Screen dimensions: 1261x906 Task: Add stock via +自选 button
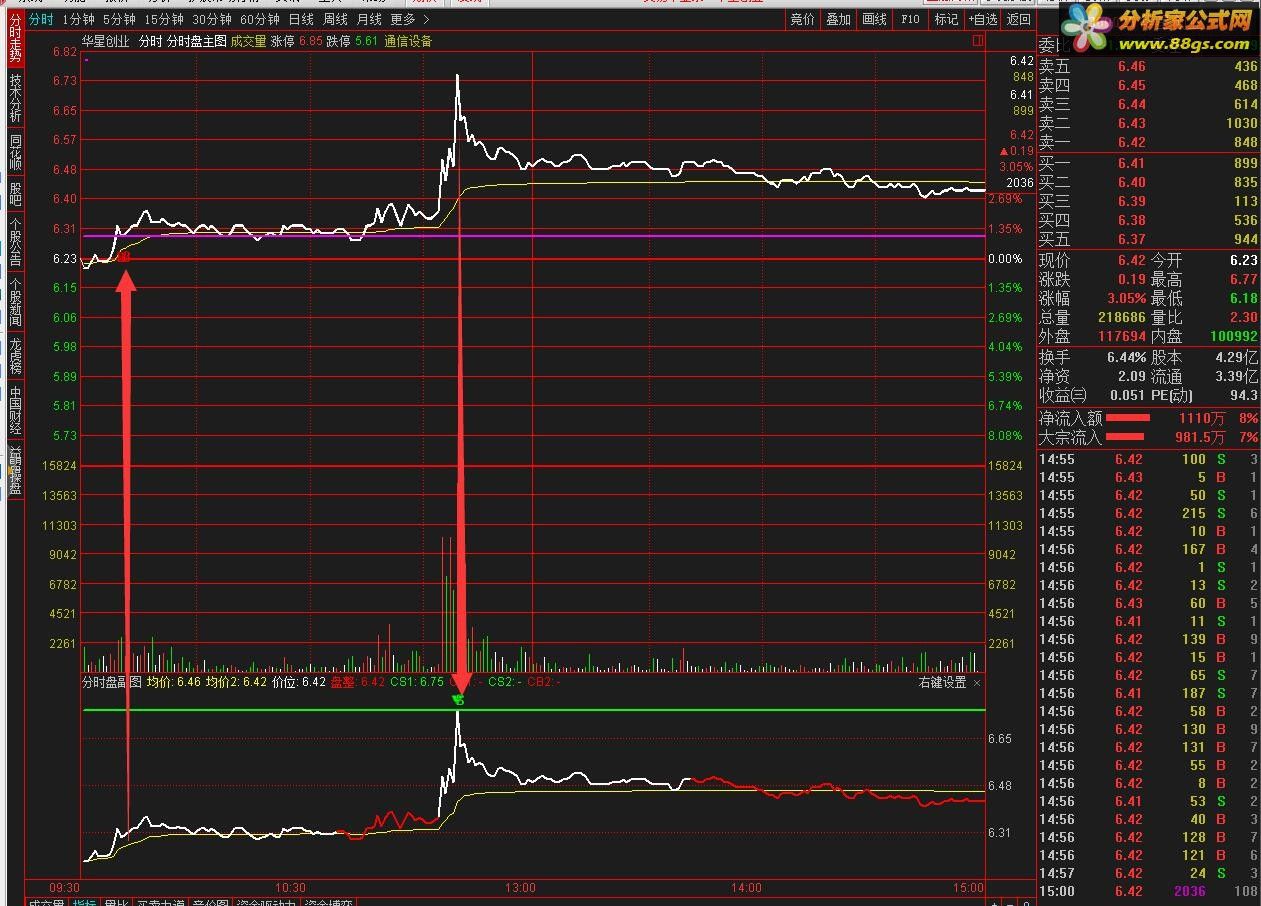click(x=983, y=19)
